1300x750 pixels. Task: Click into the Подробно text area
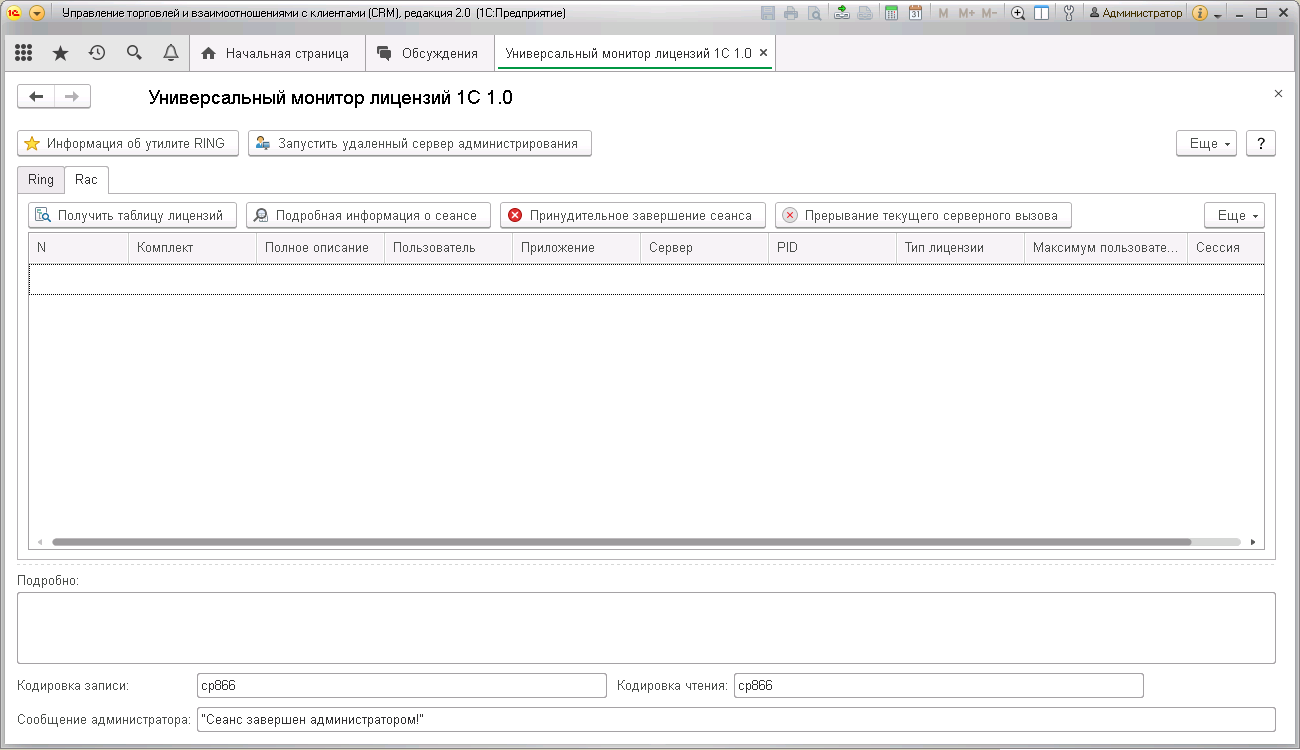pyautogui.click(x=646, y=628)
